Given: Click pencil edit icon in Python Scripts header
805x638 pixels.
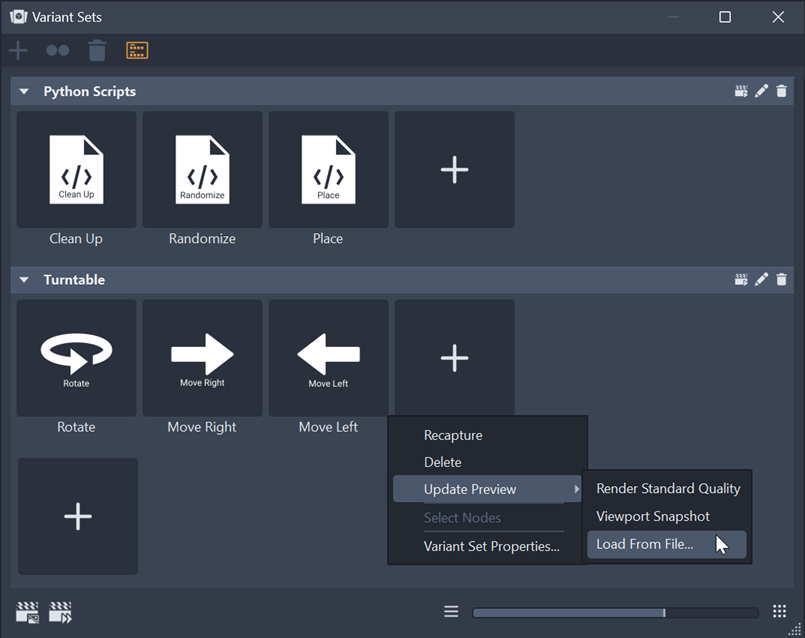Looking at the screenshot, I should pos(761,91).
